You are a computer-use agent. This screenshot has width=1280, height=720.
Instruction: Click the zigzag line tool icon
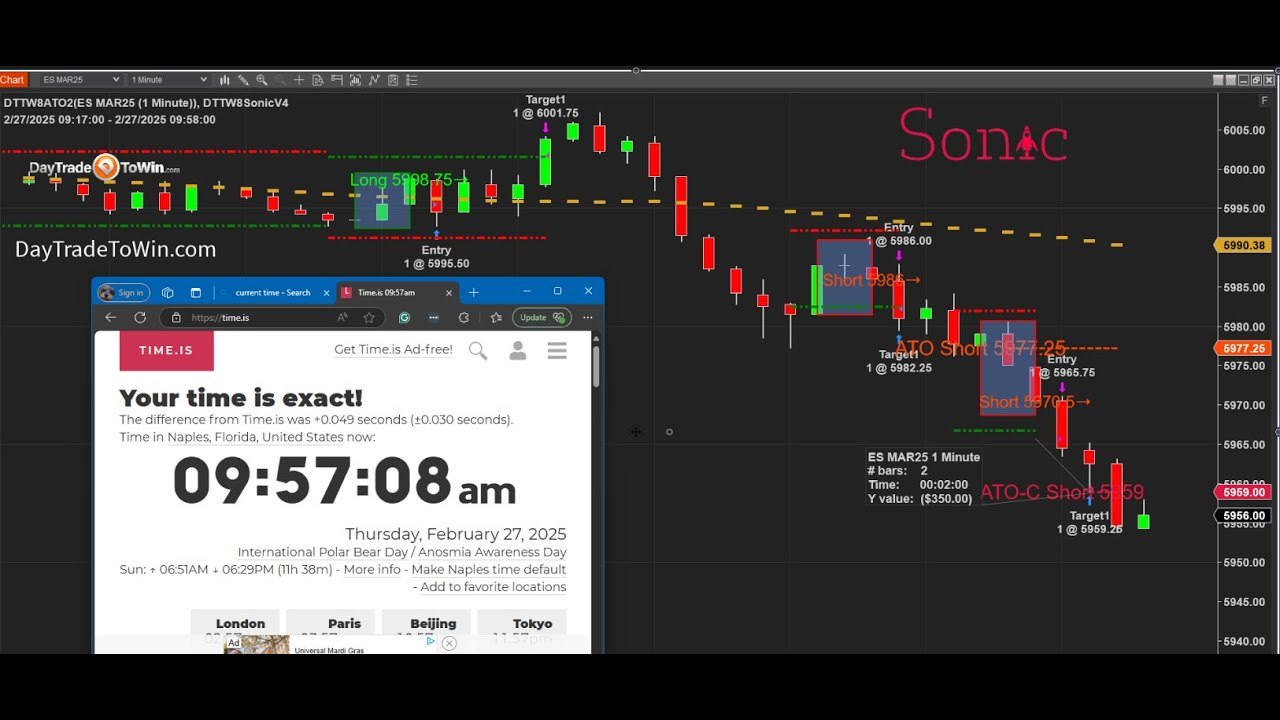tap(372, 79)
